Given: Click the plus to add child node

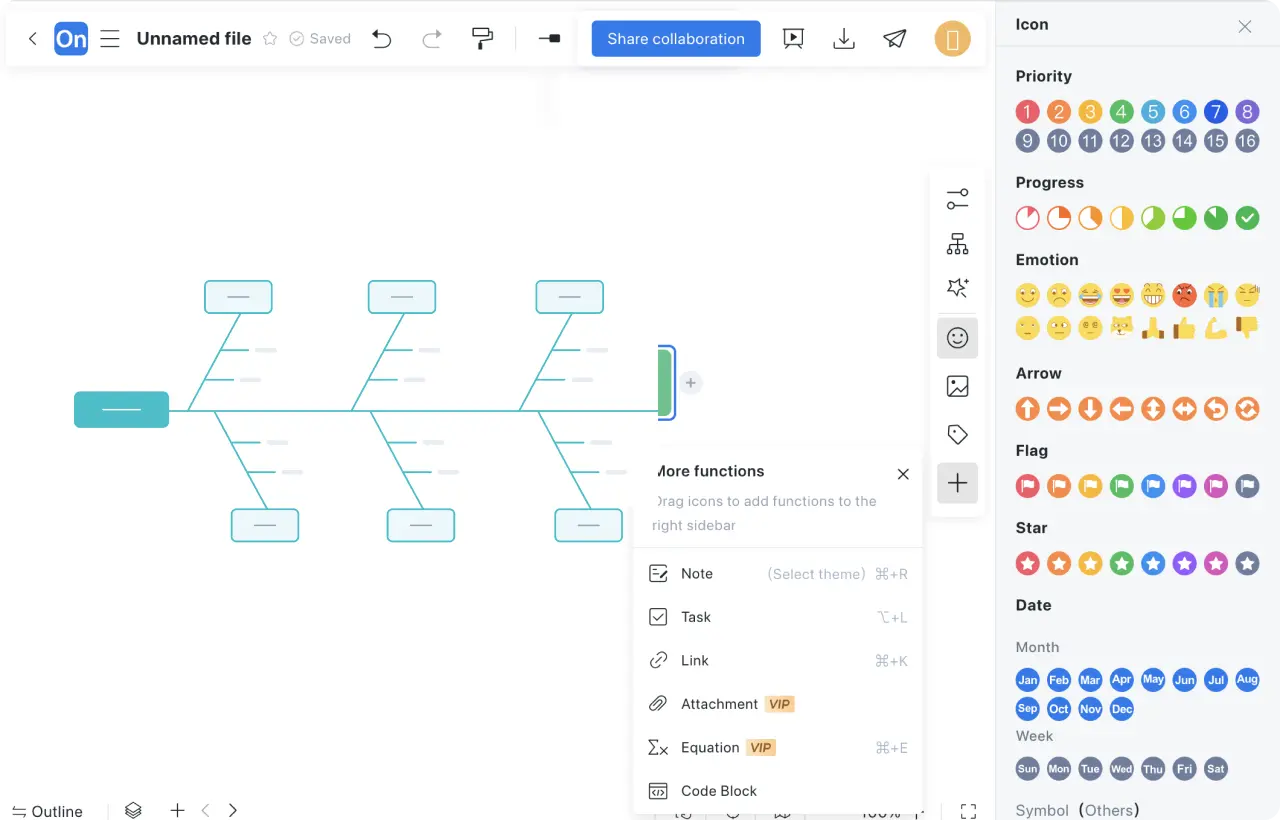Looking at the screenshot, I should tap(691, 383).
